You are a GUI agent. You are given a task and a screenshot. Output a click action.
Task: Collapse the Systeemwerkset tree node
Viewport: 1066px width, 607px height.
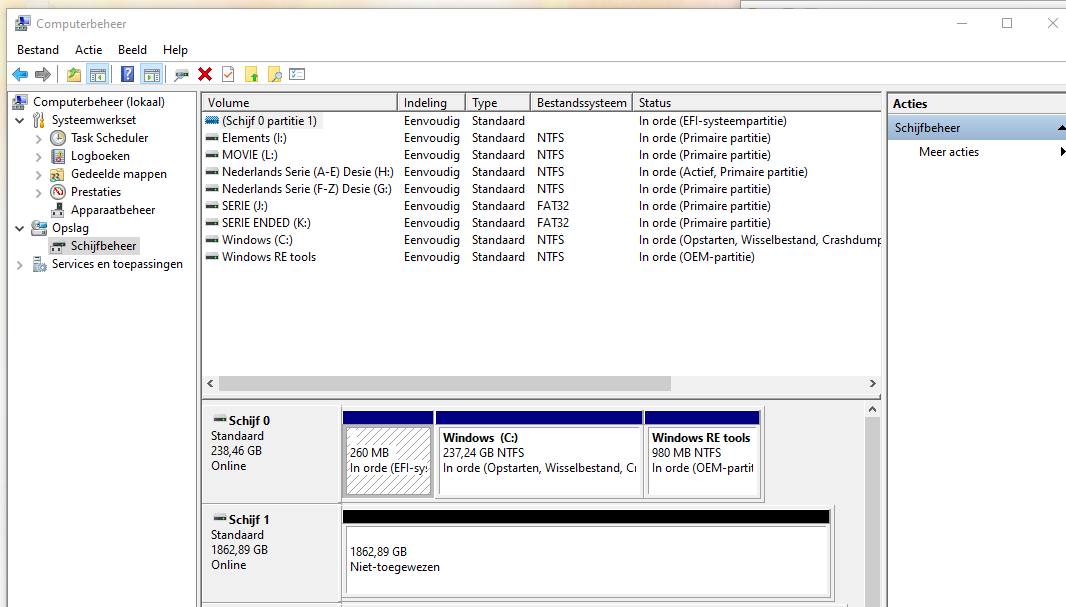pyautogui.click(x=20, y=120)
